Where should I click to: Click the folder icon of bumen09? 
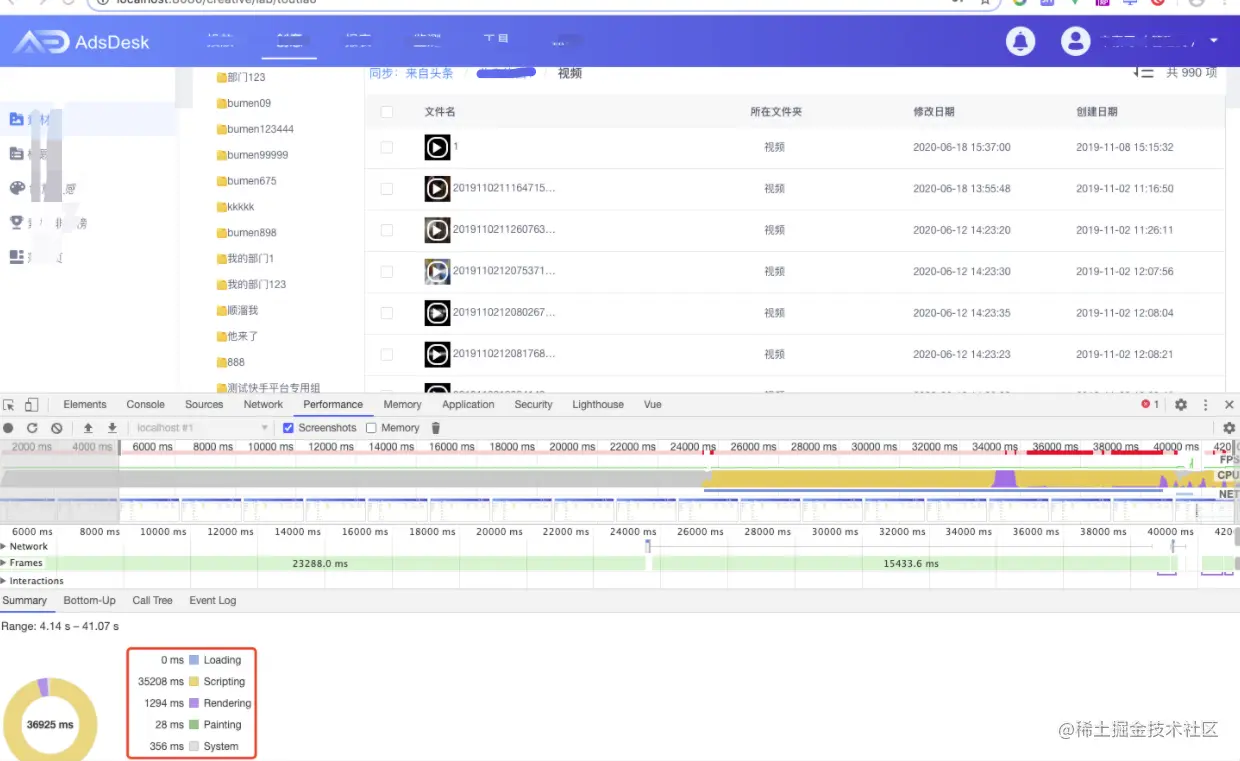click(222, 103)
